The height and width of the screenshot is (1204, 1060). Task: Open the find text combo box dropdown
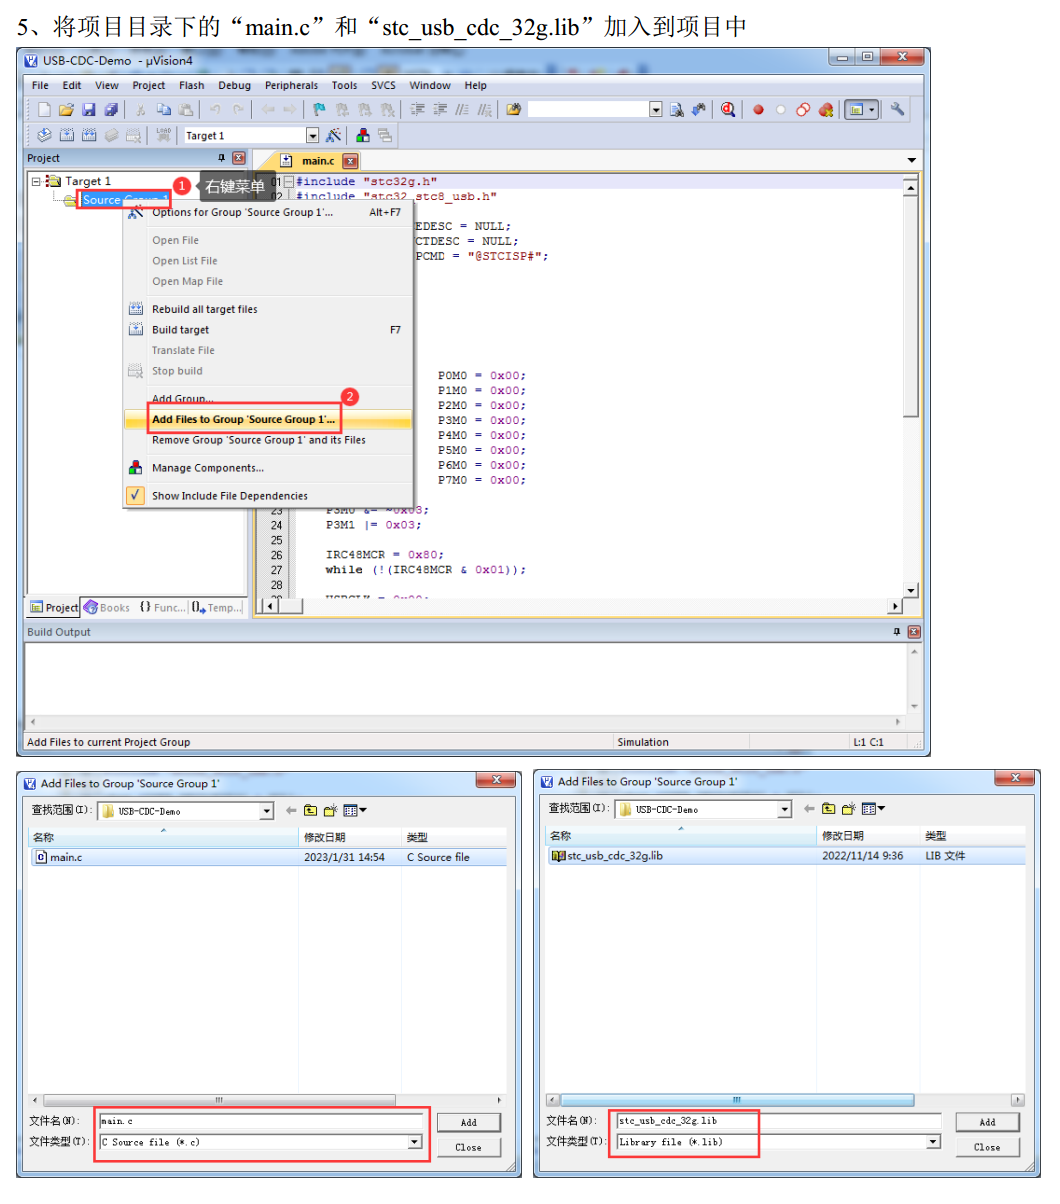click(656, 110)
